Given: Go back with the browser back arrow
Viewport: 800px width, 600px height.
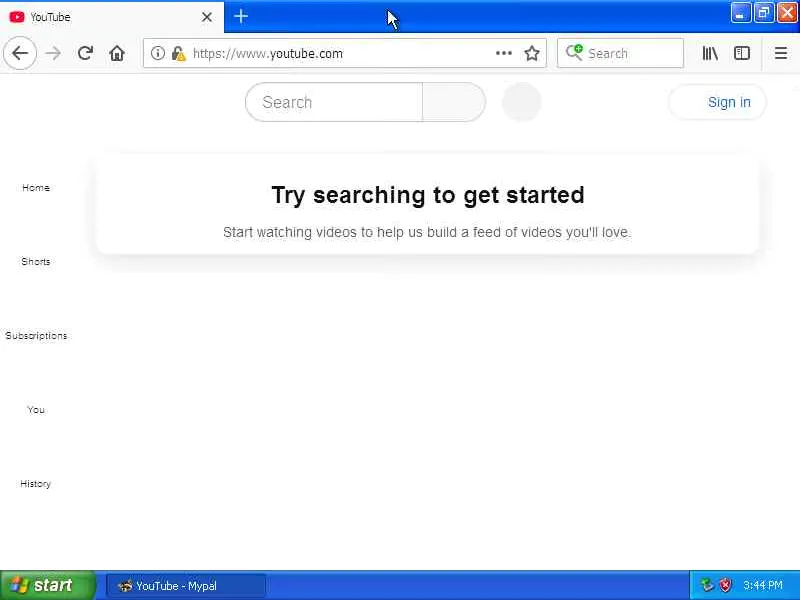Looking at the screenshot, I should (20, 53).
